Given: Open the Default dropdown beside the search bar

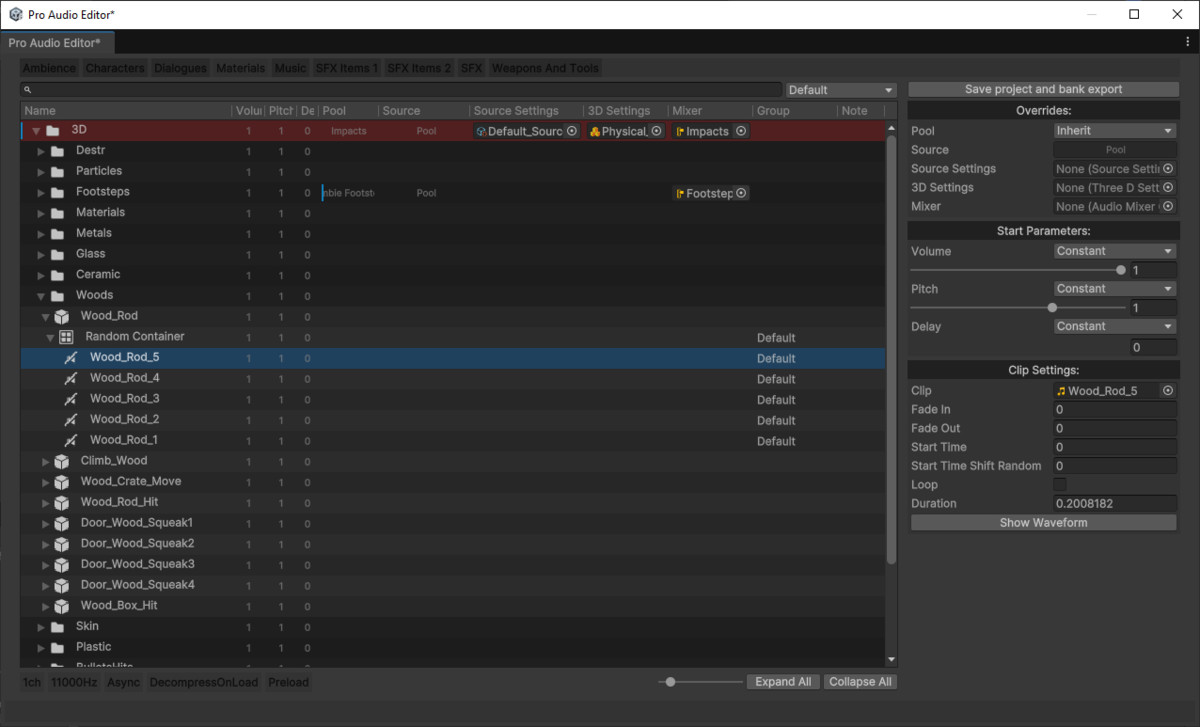Looking at the screenshot, I should click(841, 90).
